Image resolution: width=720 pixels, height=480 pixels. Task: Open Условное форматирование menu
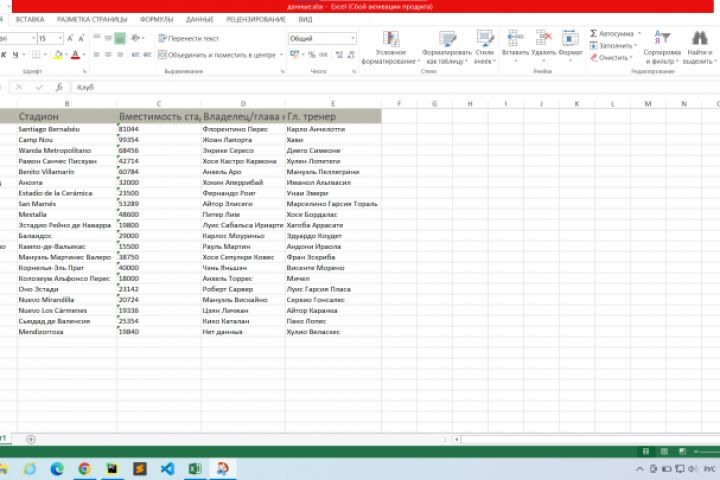click(391, 47)
